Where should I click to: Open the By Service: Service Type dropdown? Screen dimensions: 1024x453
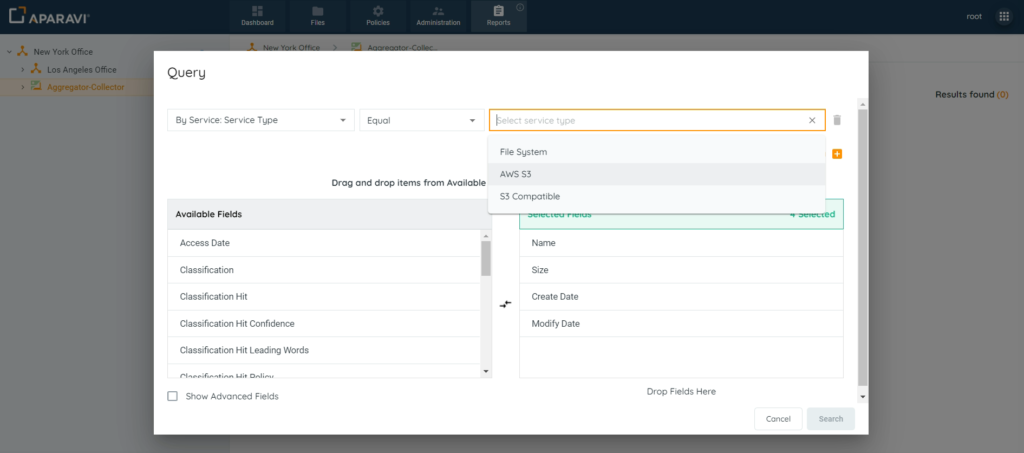[261, 120]
